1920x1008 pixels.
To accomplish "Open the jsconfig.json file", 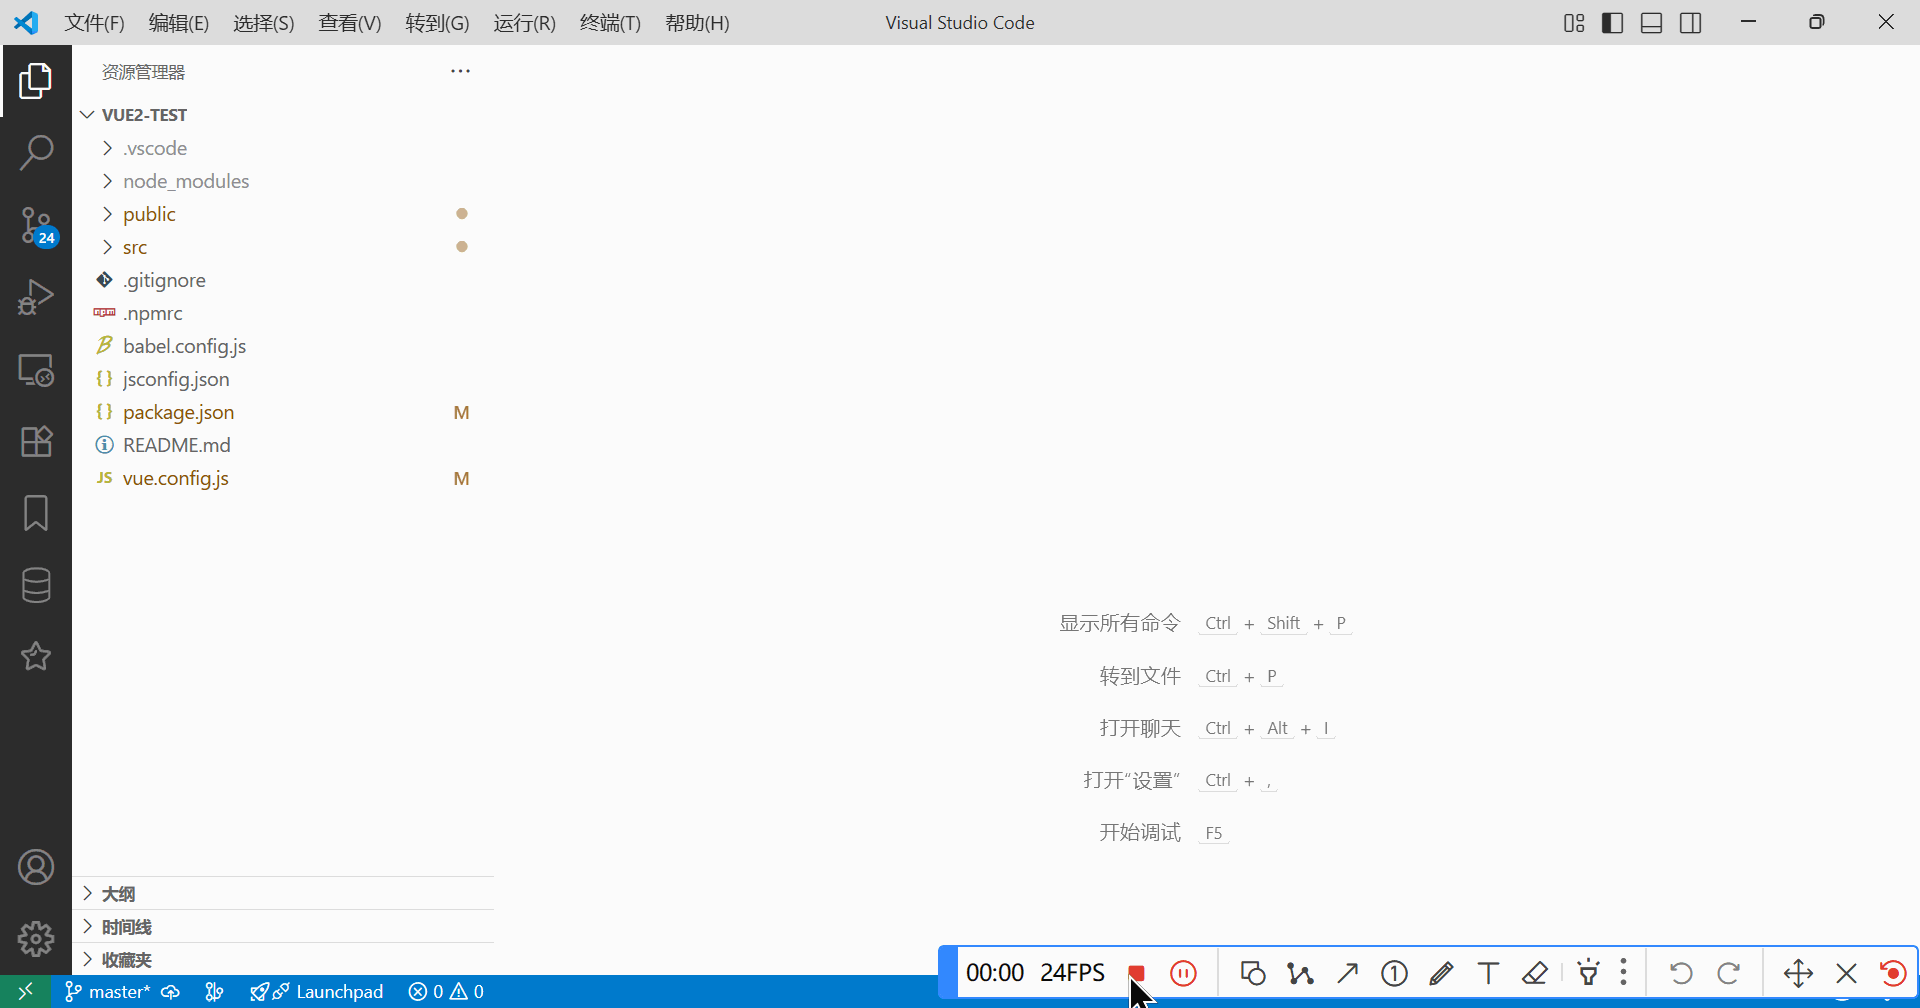I will (283, 379).
